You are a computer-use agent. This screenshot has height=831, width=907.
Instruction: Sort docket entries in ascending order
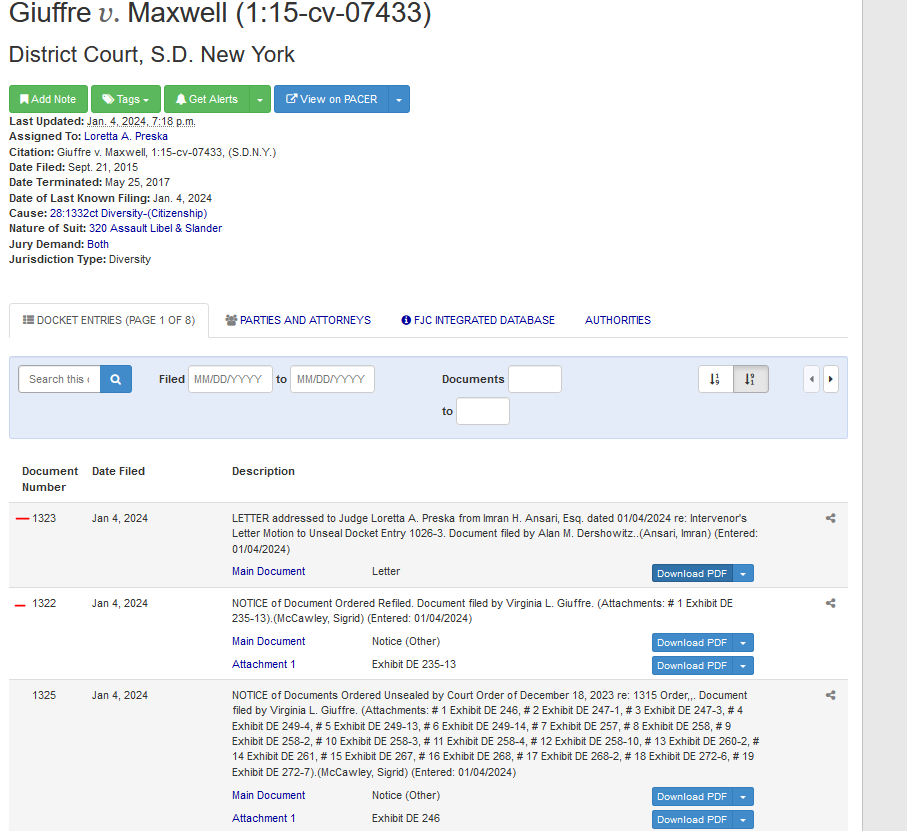pos(716,379)
